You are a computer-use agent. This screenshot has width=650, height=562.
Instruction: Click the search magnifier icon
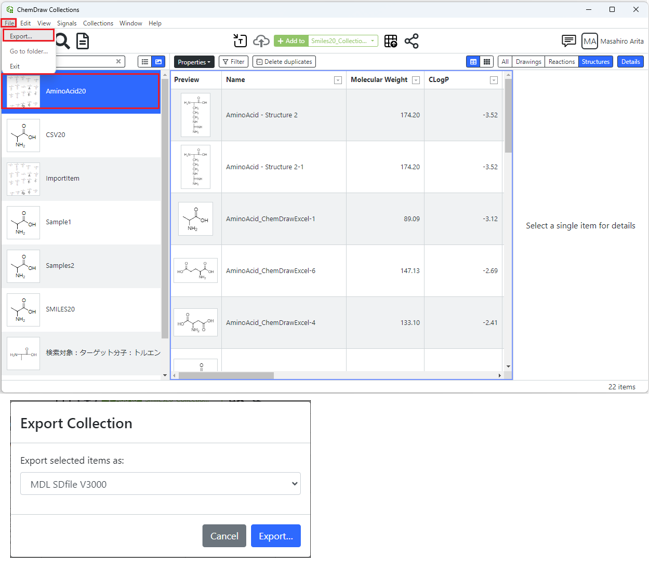click(62, 41)
